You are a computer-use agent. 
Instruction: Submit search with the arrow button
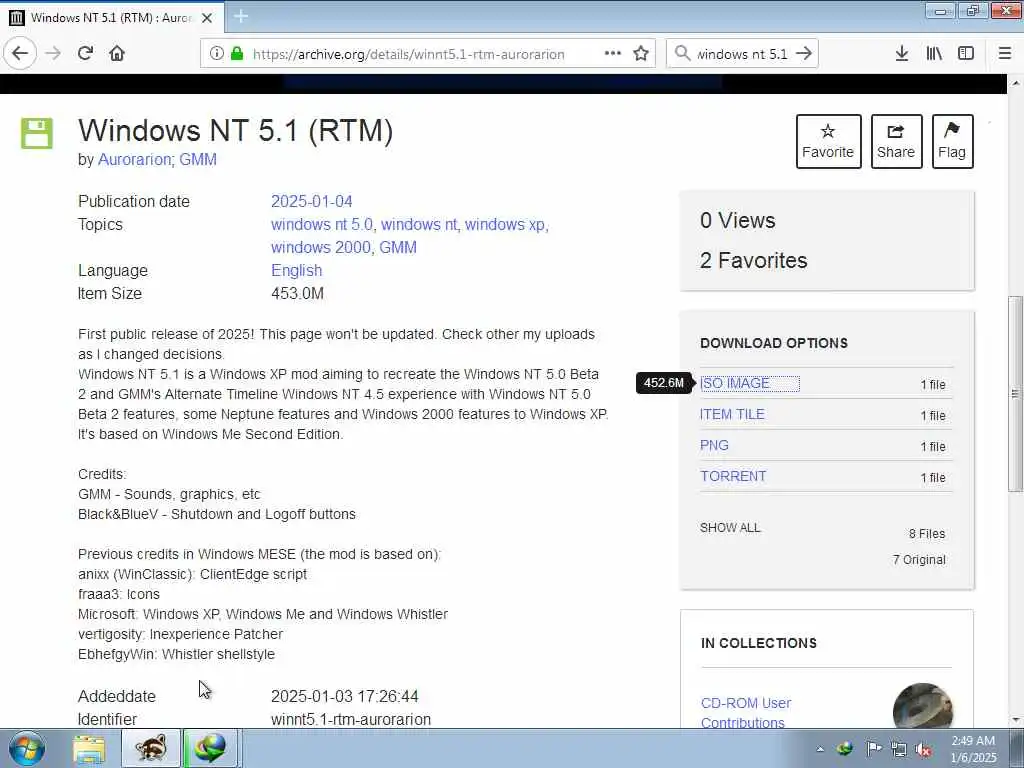pyautogui.click(x=804, y=54)
